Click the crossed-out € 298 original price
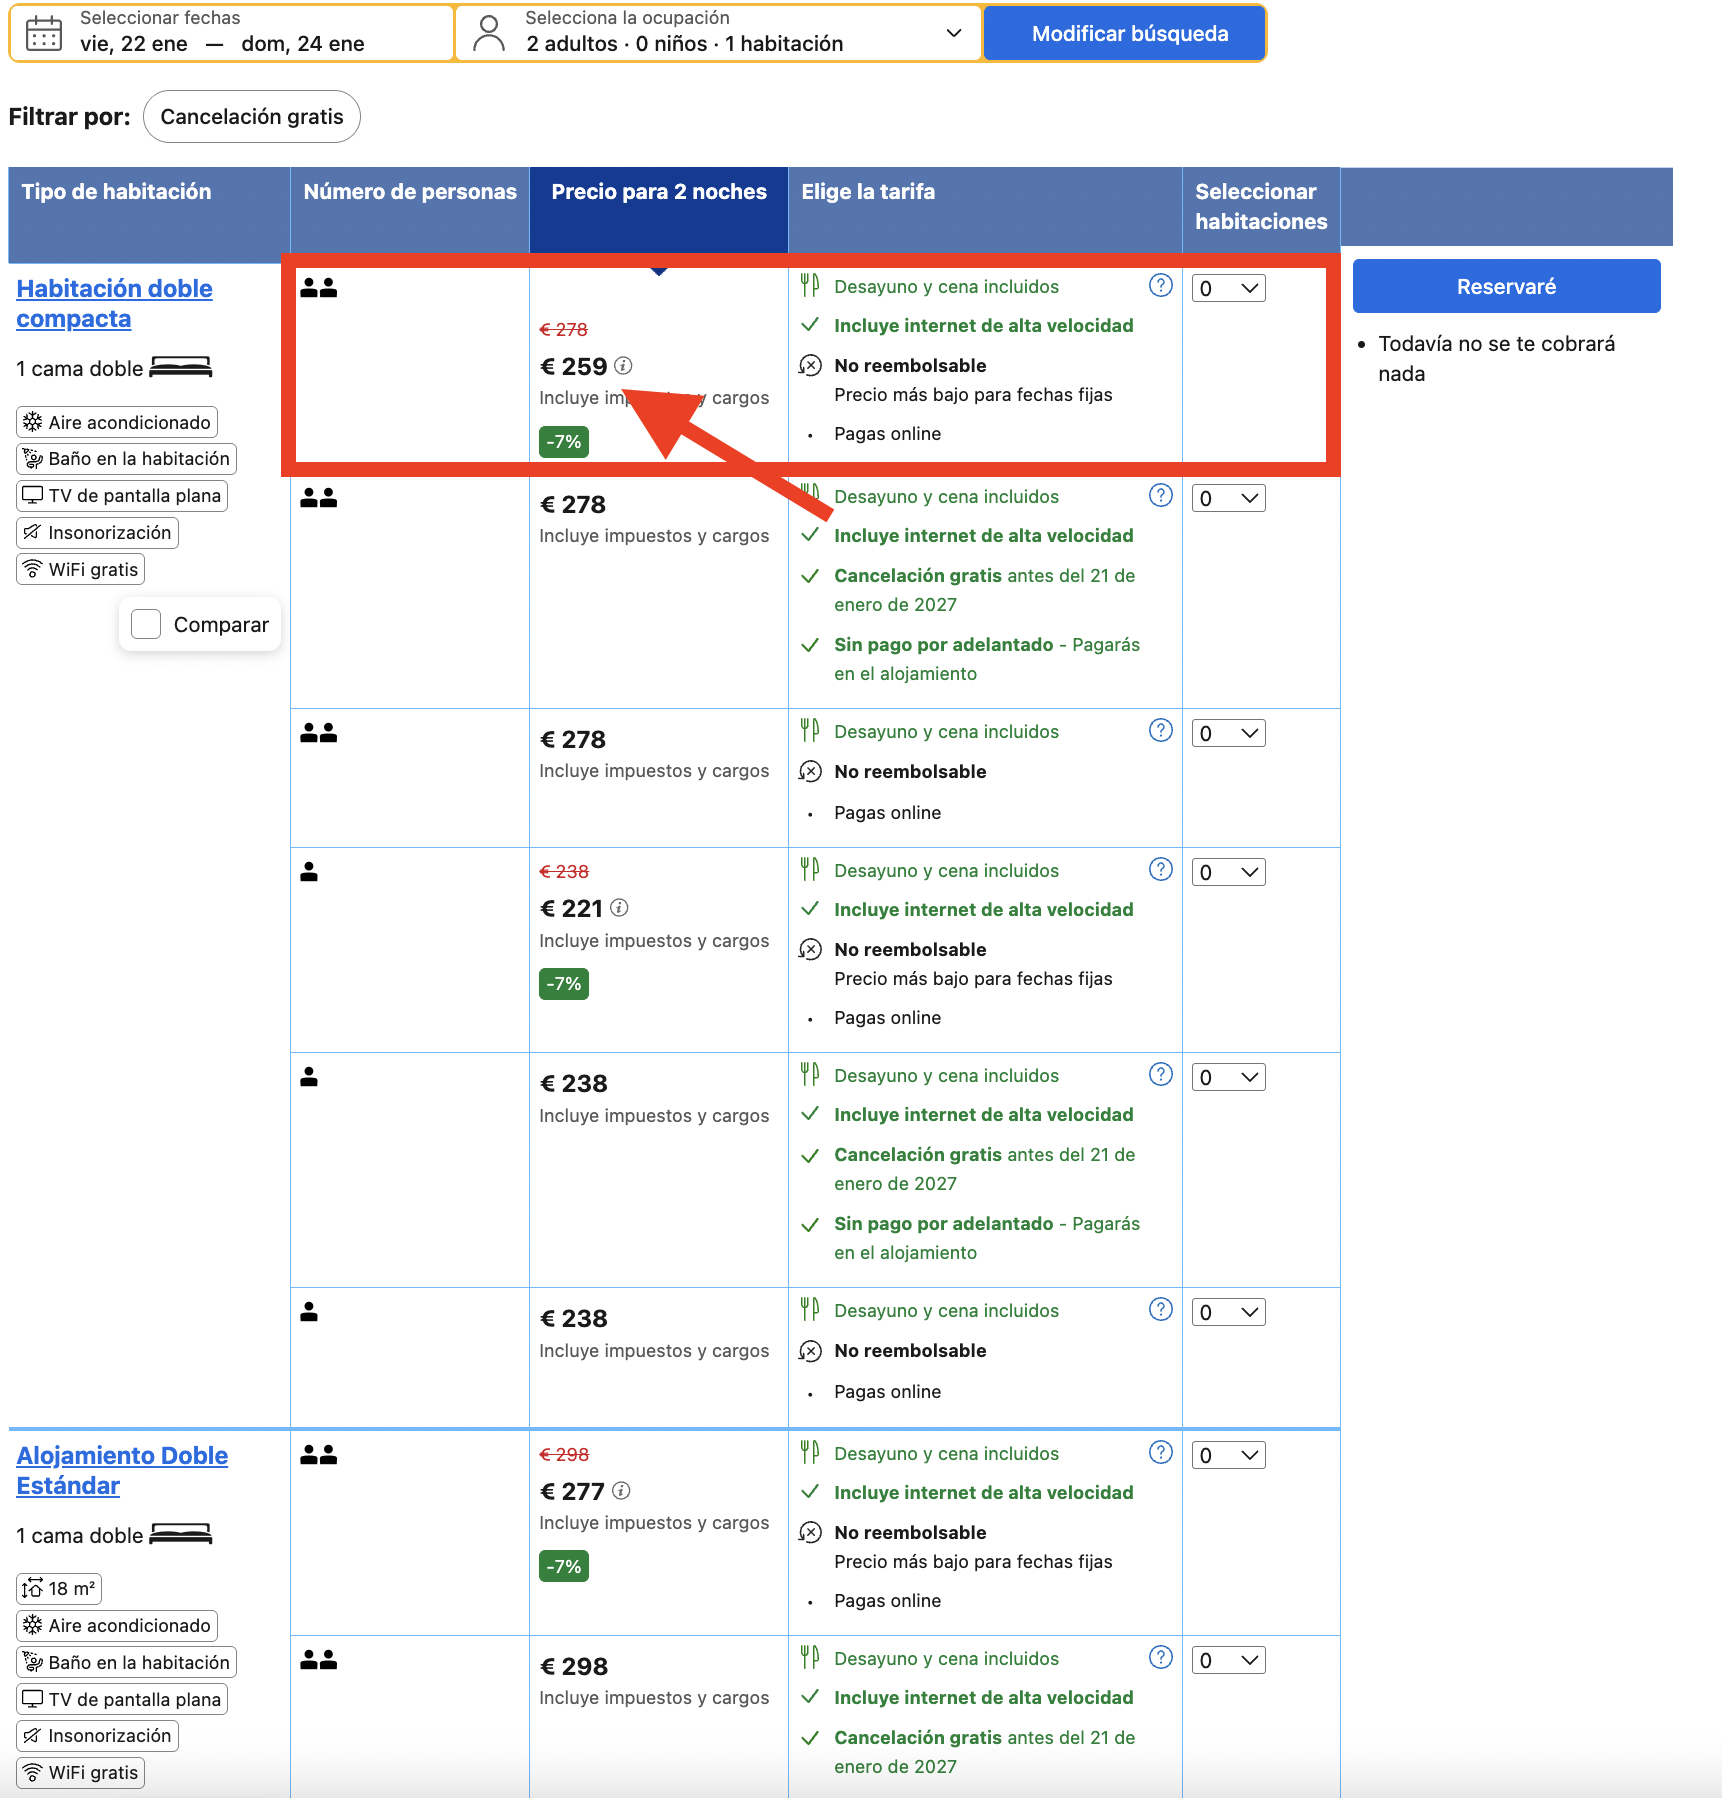This screenshot has width=1722, height=1798. tap(564, 1454)
